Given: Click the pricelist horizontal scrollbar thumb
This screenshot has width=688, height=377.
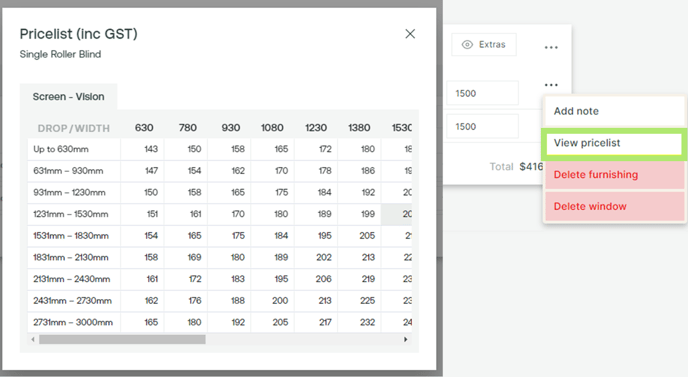Looking at the screenshot, I should [x=122, y=339].
